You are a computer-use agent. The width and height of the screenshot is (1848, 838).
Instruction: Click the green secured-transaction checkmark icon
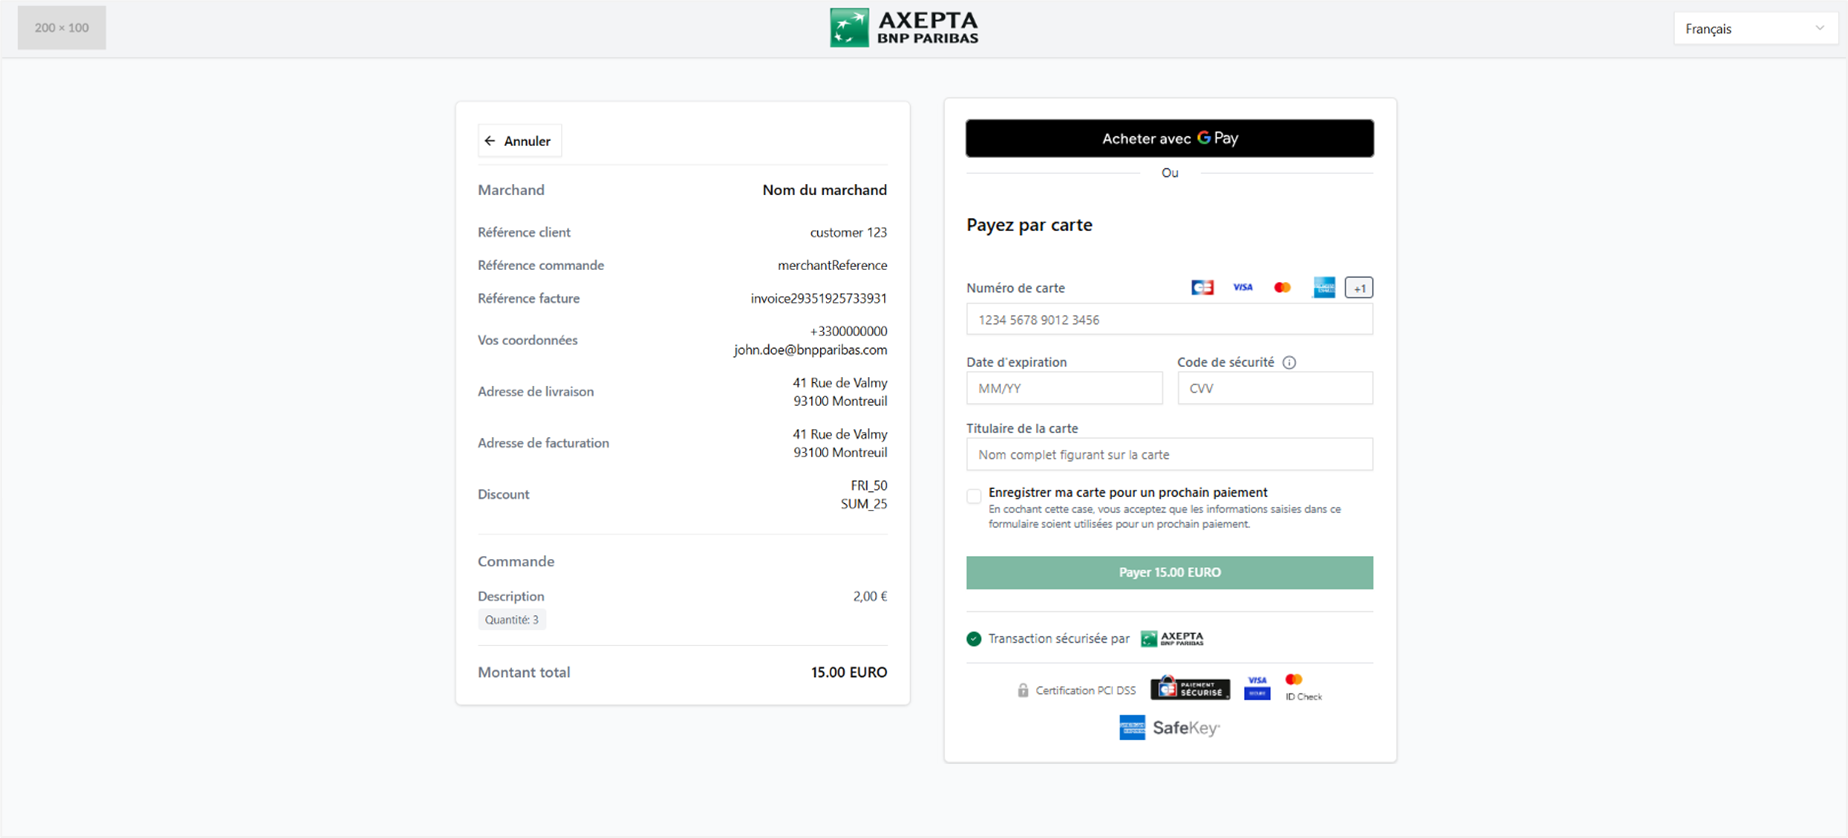974,639
